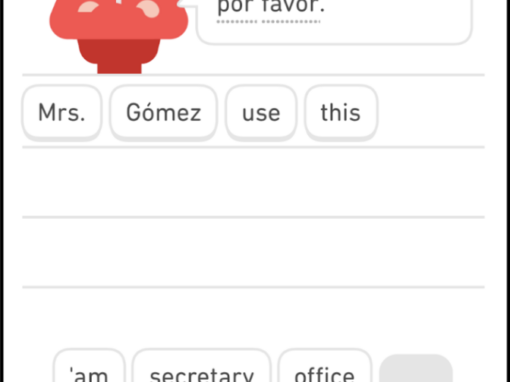
Task: Click the empty third answer line
Action: click(x=253, y=252)
